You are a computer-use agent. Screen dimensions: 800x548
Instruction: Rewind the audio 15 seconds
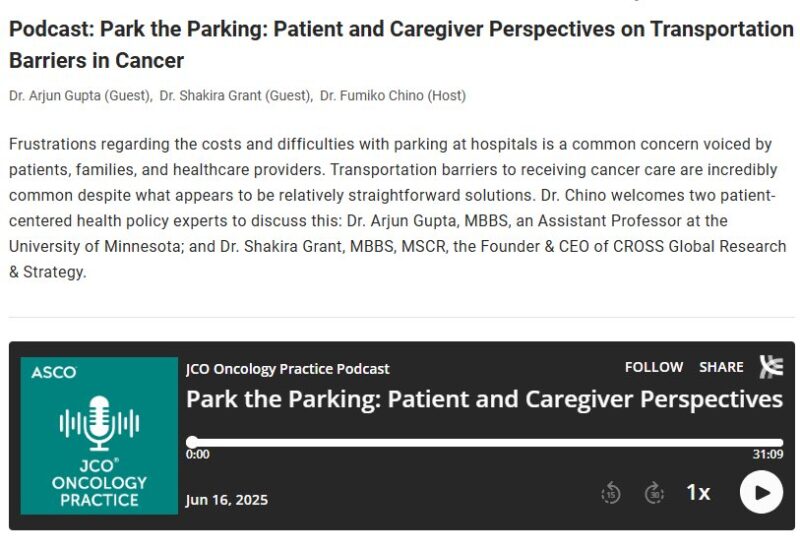[611, 492]
